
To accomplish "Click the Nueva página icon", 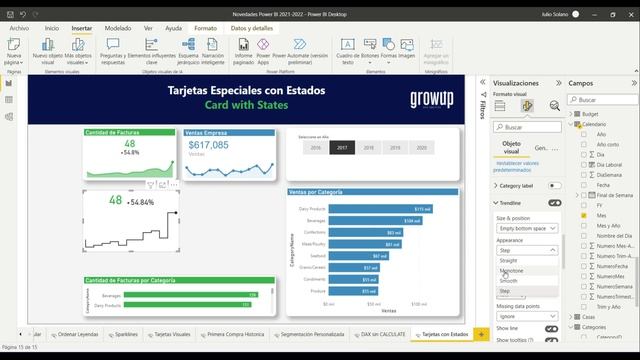I will coord(13,44).
